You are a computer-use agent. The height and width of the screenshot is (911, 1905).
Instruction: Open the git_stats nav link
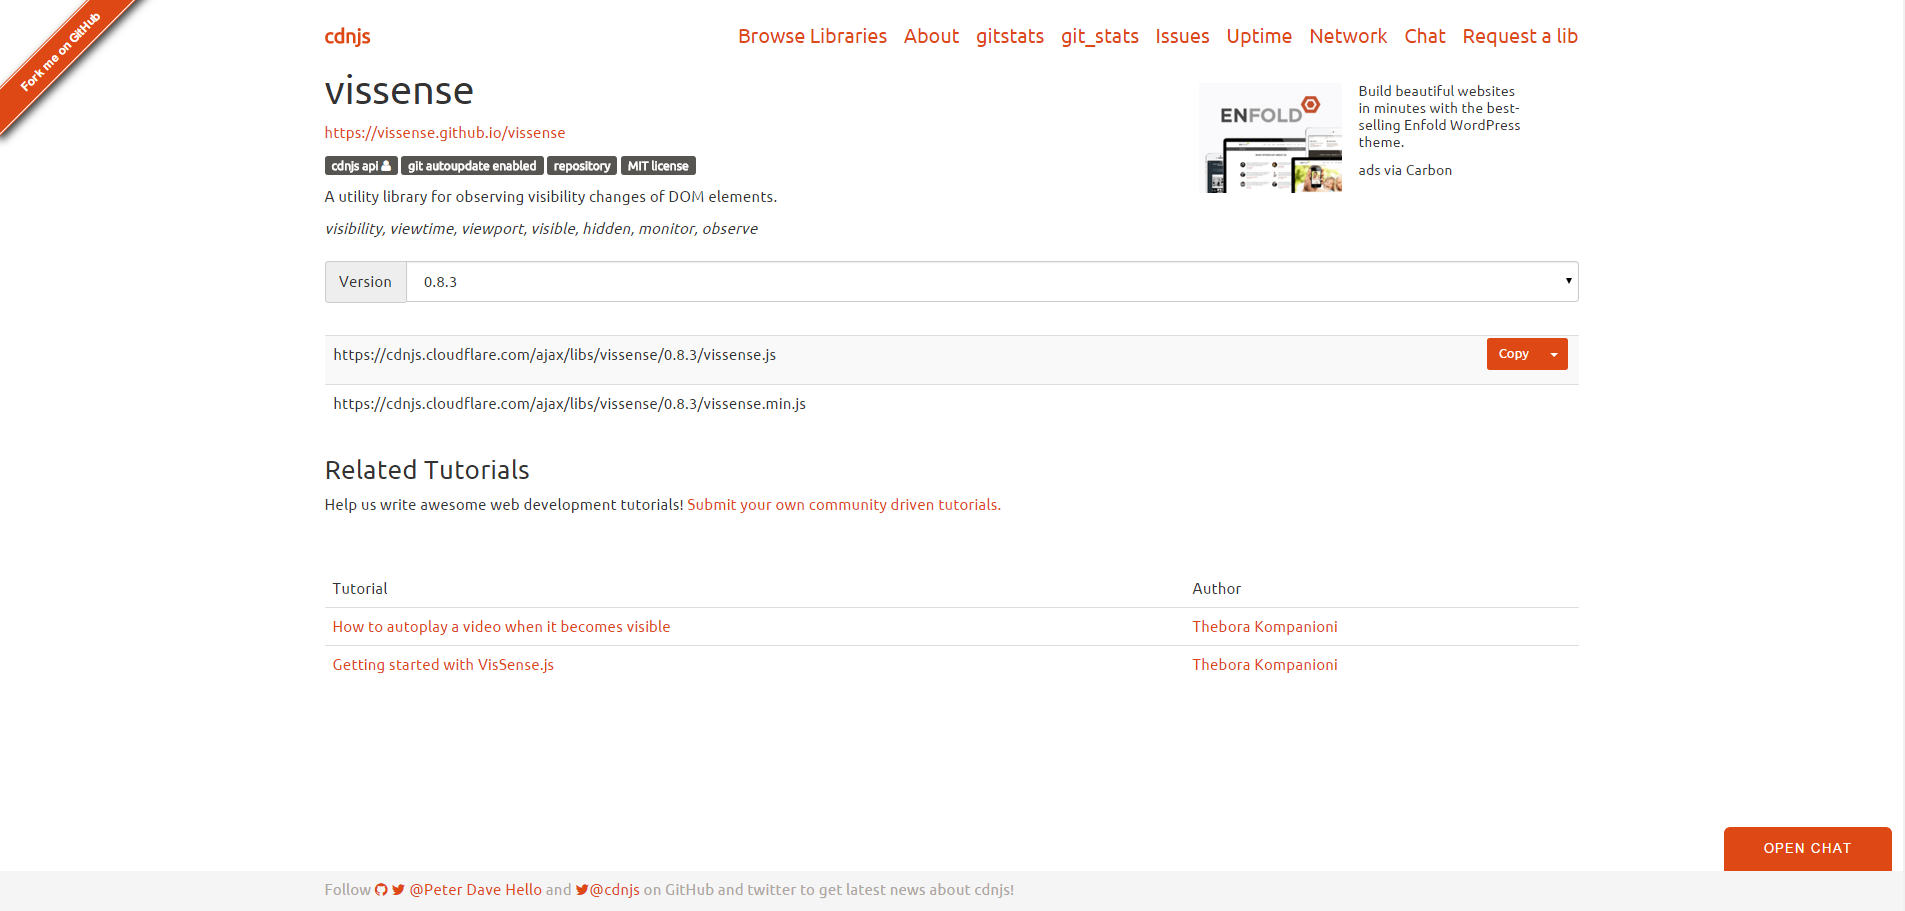pos(1100,36)
